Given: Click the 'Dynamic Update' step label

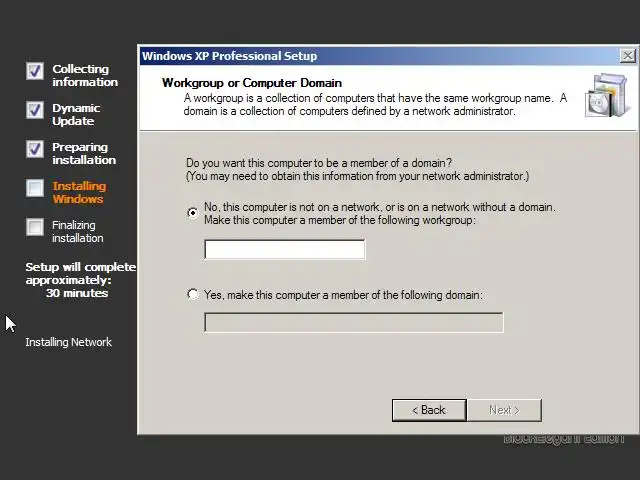Looking at the screenshot, I should [76, 114].
